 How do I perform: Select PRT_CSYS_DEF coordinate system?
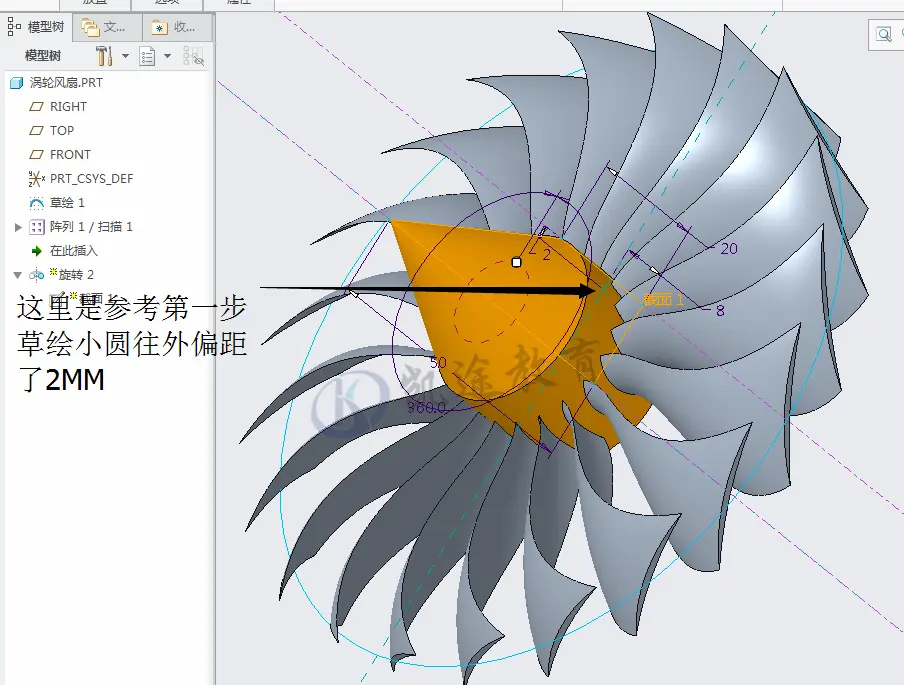click(x=81, y=179)
